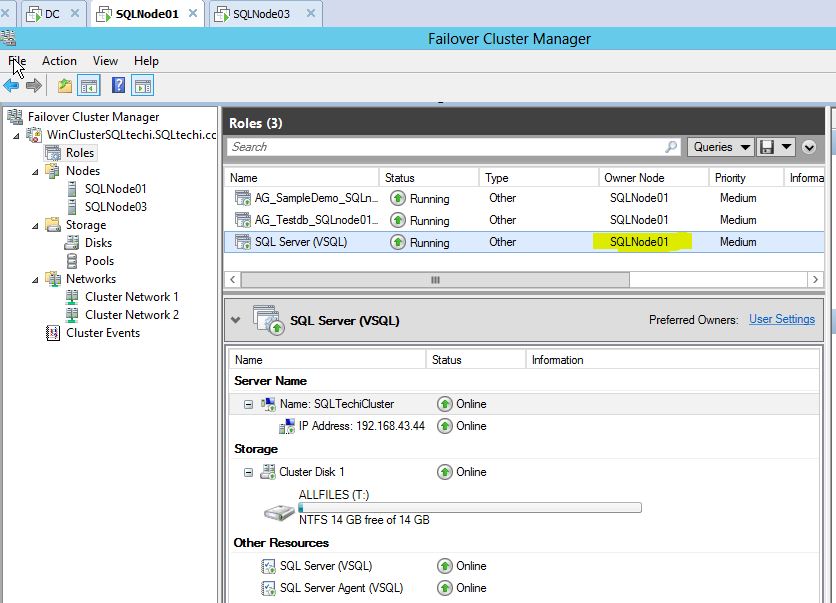836x603 pixels.
Task: Collapse the Storage tree branch
Action: pos(35,226)
